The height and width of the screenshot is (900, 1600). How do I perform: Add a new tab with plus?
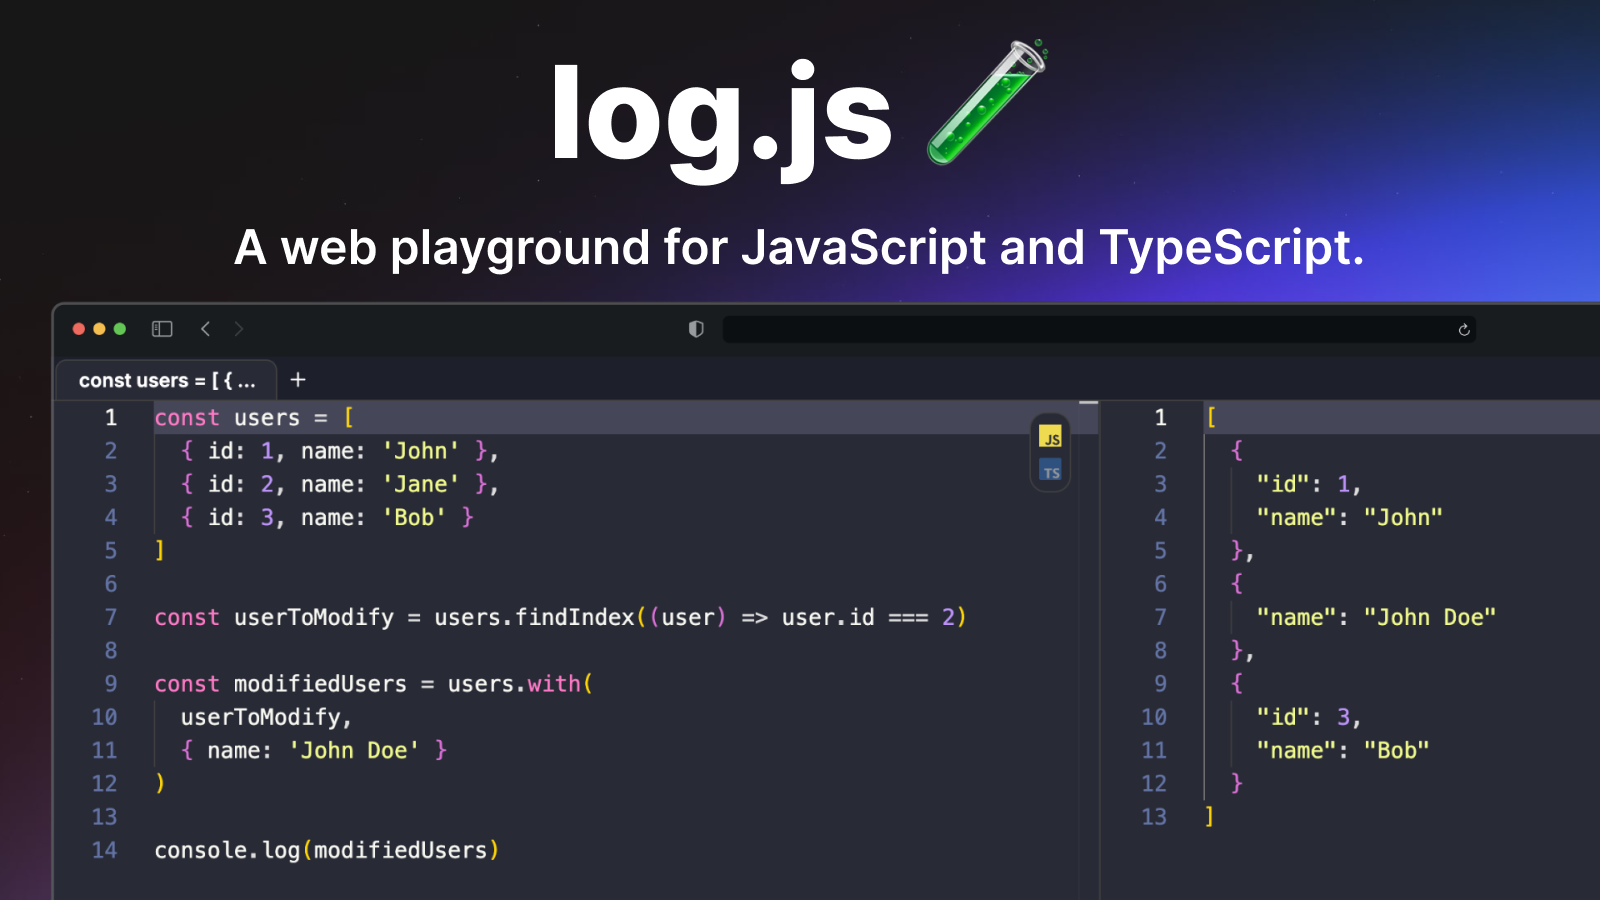298,380
